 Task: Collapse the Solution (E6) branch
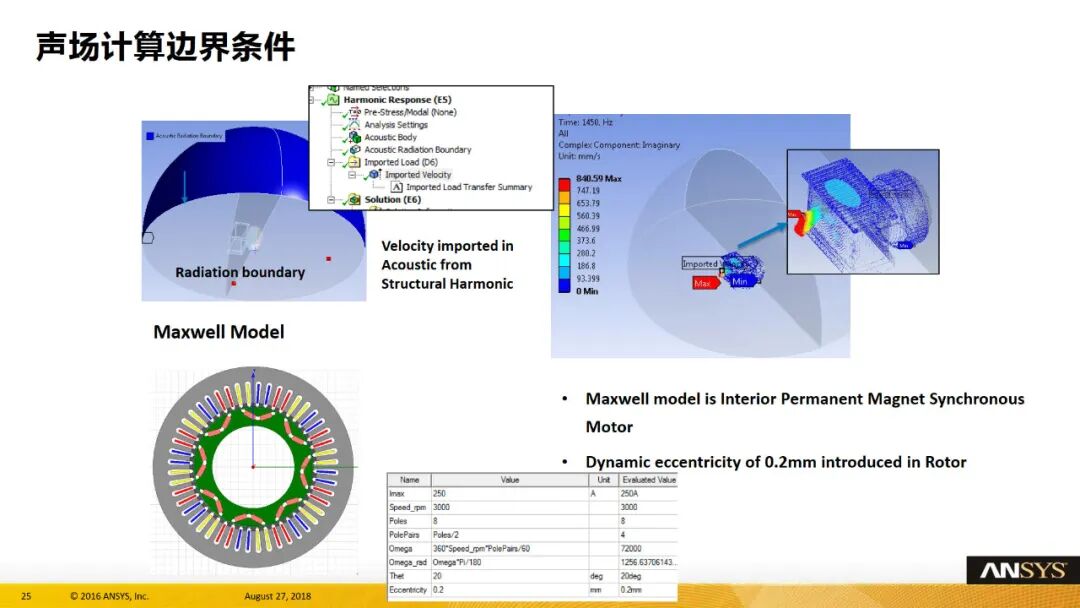(x=331, y=200)
